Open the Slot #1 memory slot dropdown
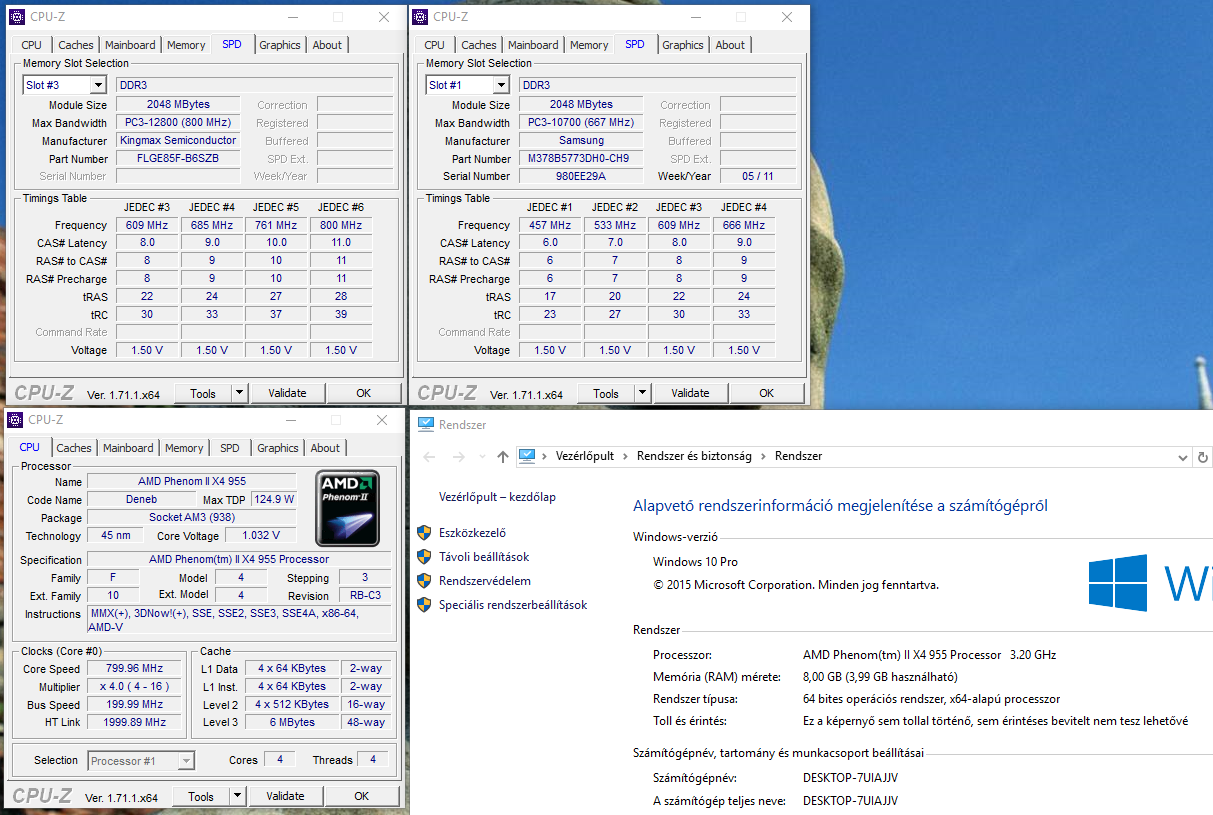This screenshot has width=1213, height=815. [500, 85]
